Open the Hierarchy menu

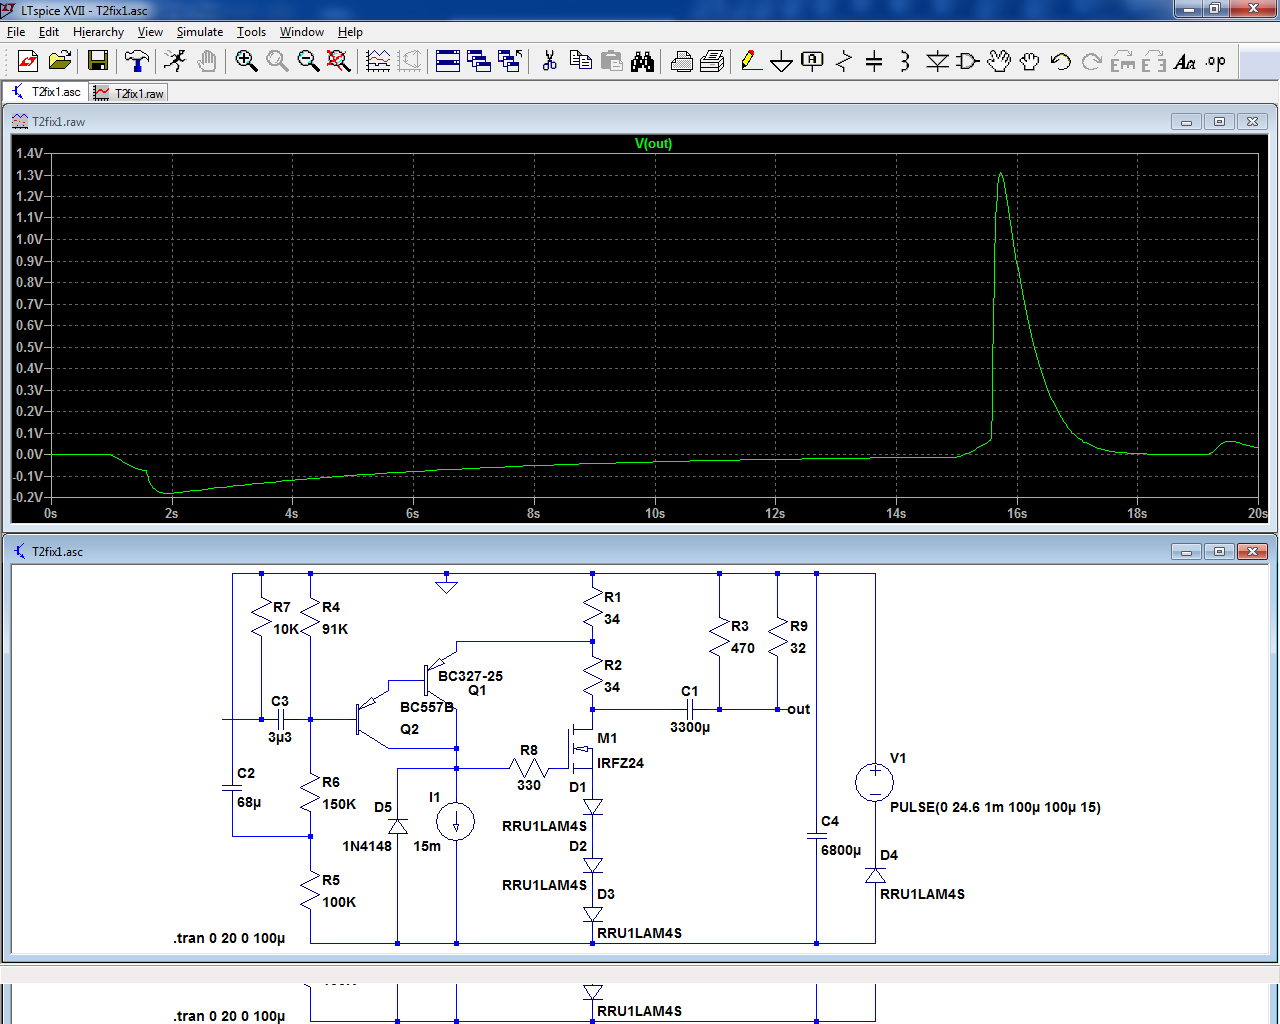click(98, 32)
